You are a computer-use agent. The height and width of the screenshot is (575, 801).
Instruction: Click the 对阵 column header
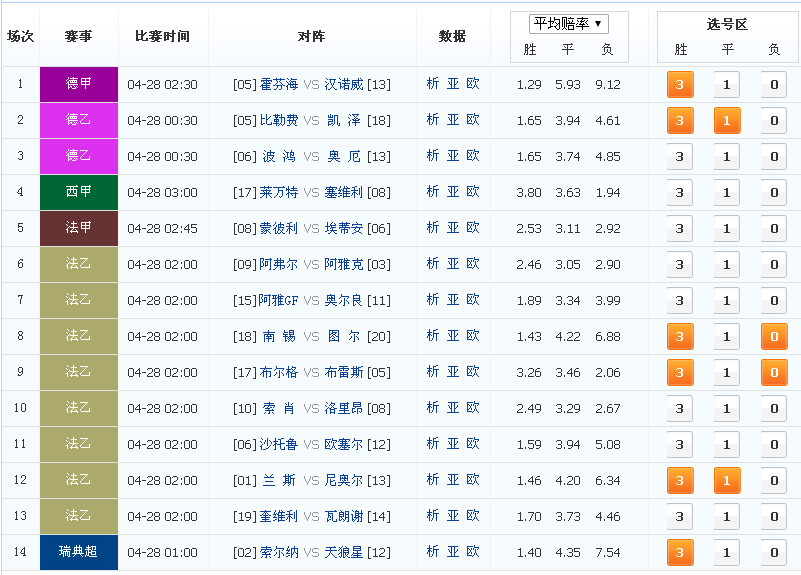coord(312,36)
